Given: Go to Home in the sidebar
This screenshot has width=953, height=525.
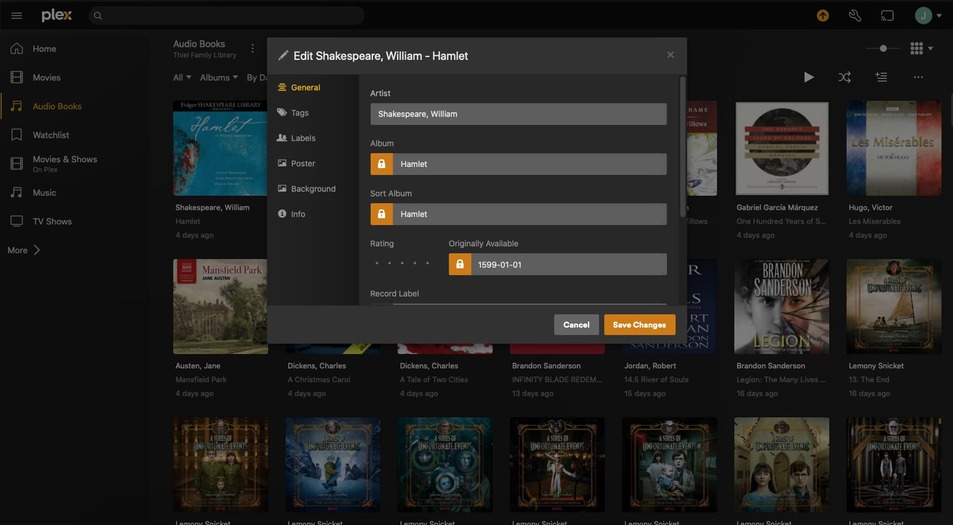Looking at the screenshot, I should (x=44, y=49).
